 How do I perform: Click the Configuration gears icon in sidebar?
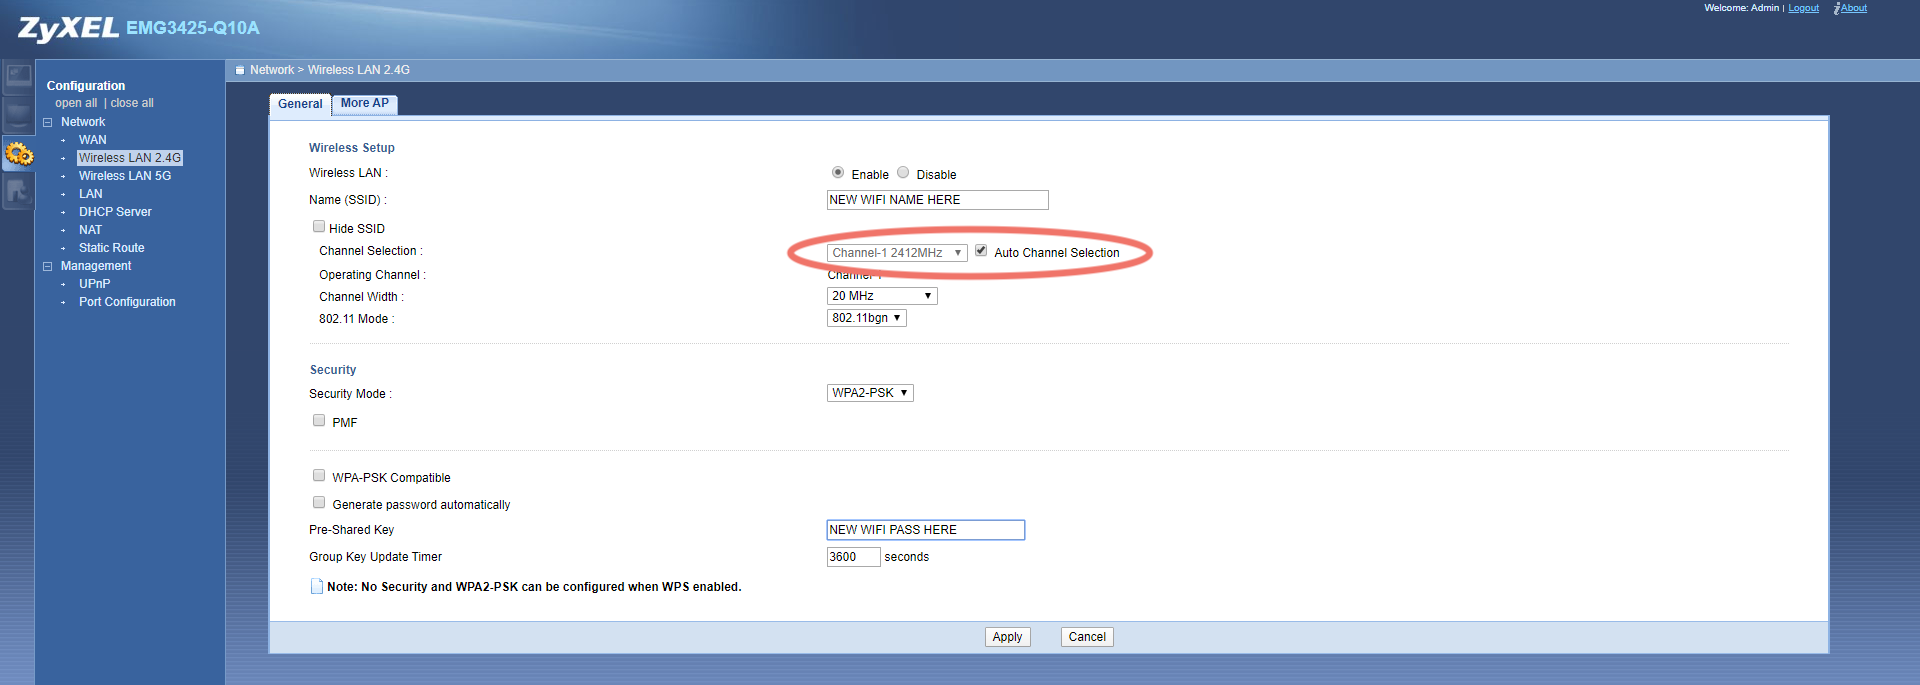click(19, 154)
